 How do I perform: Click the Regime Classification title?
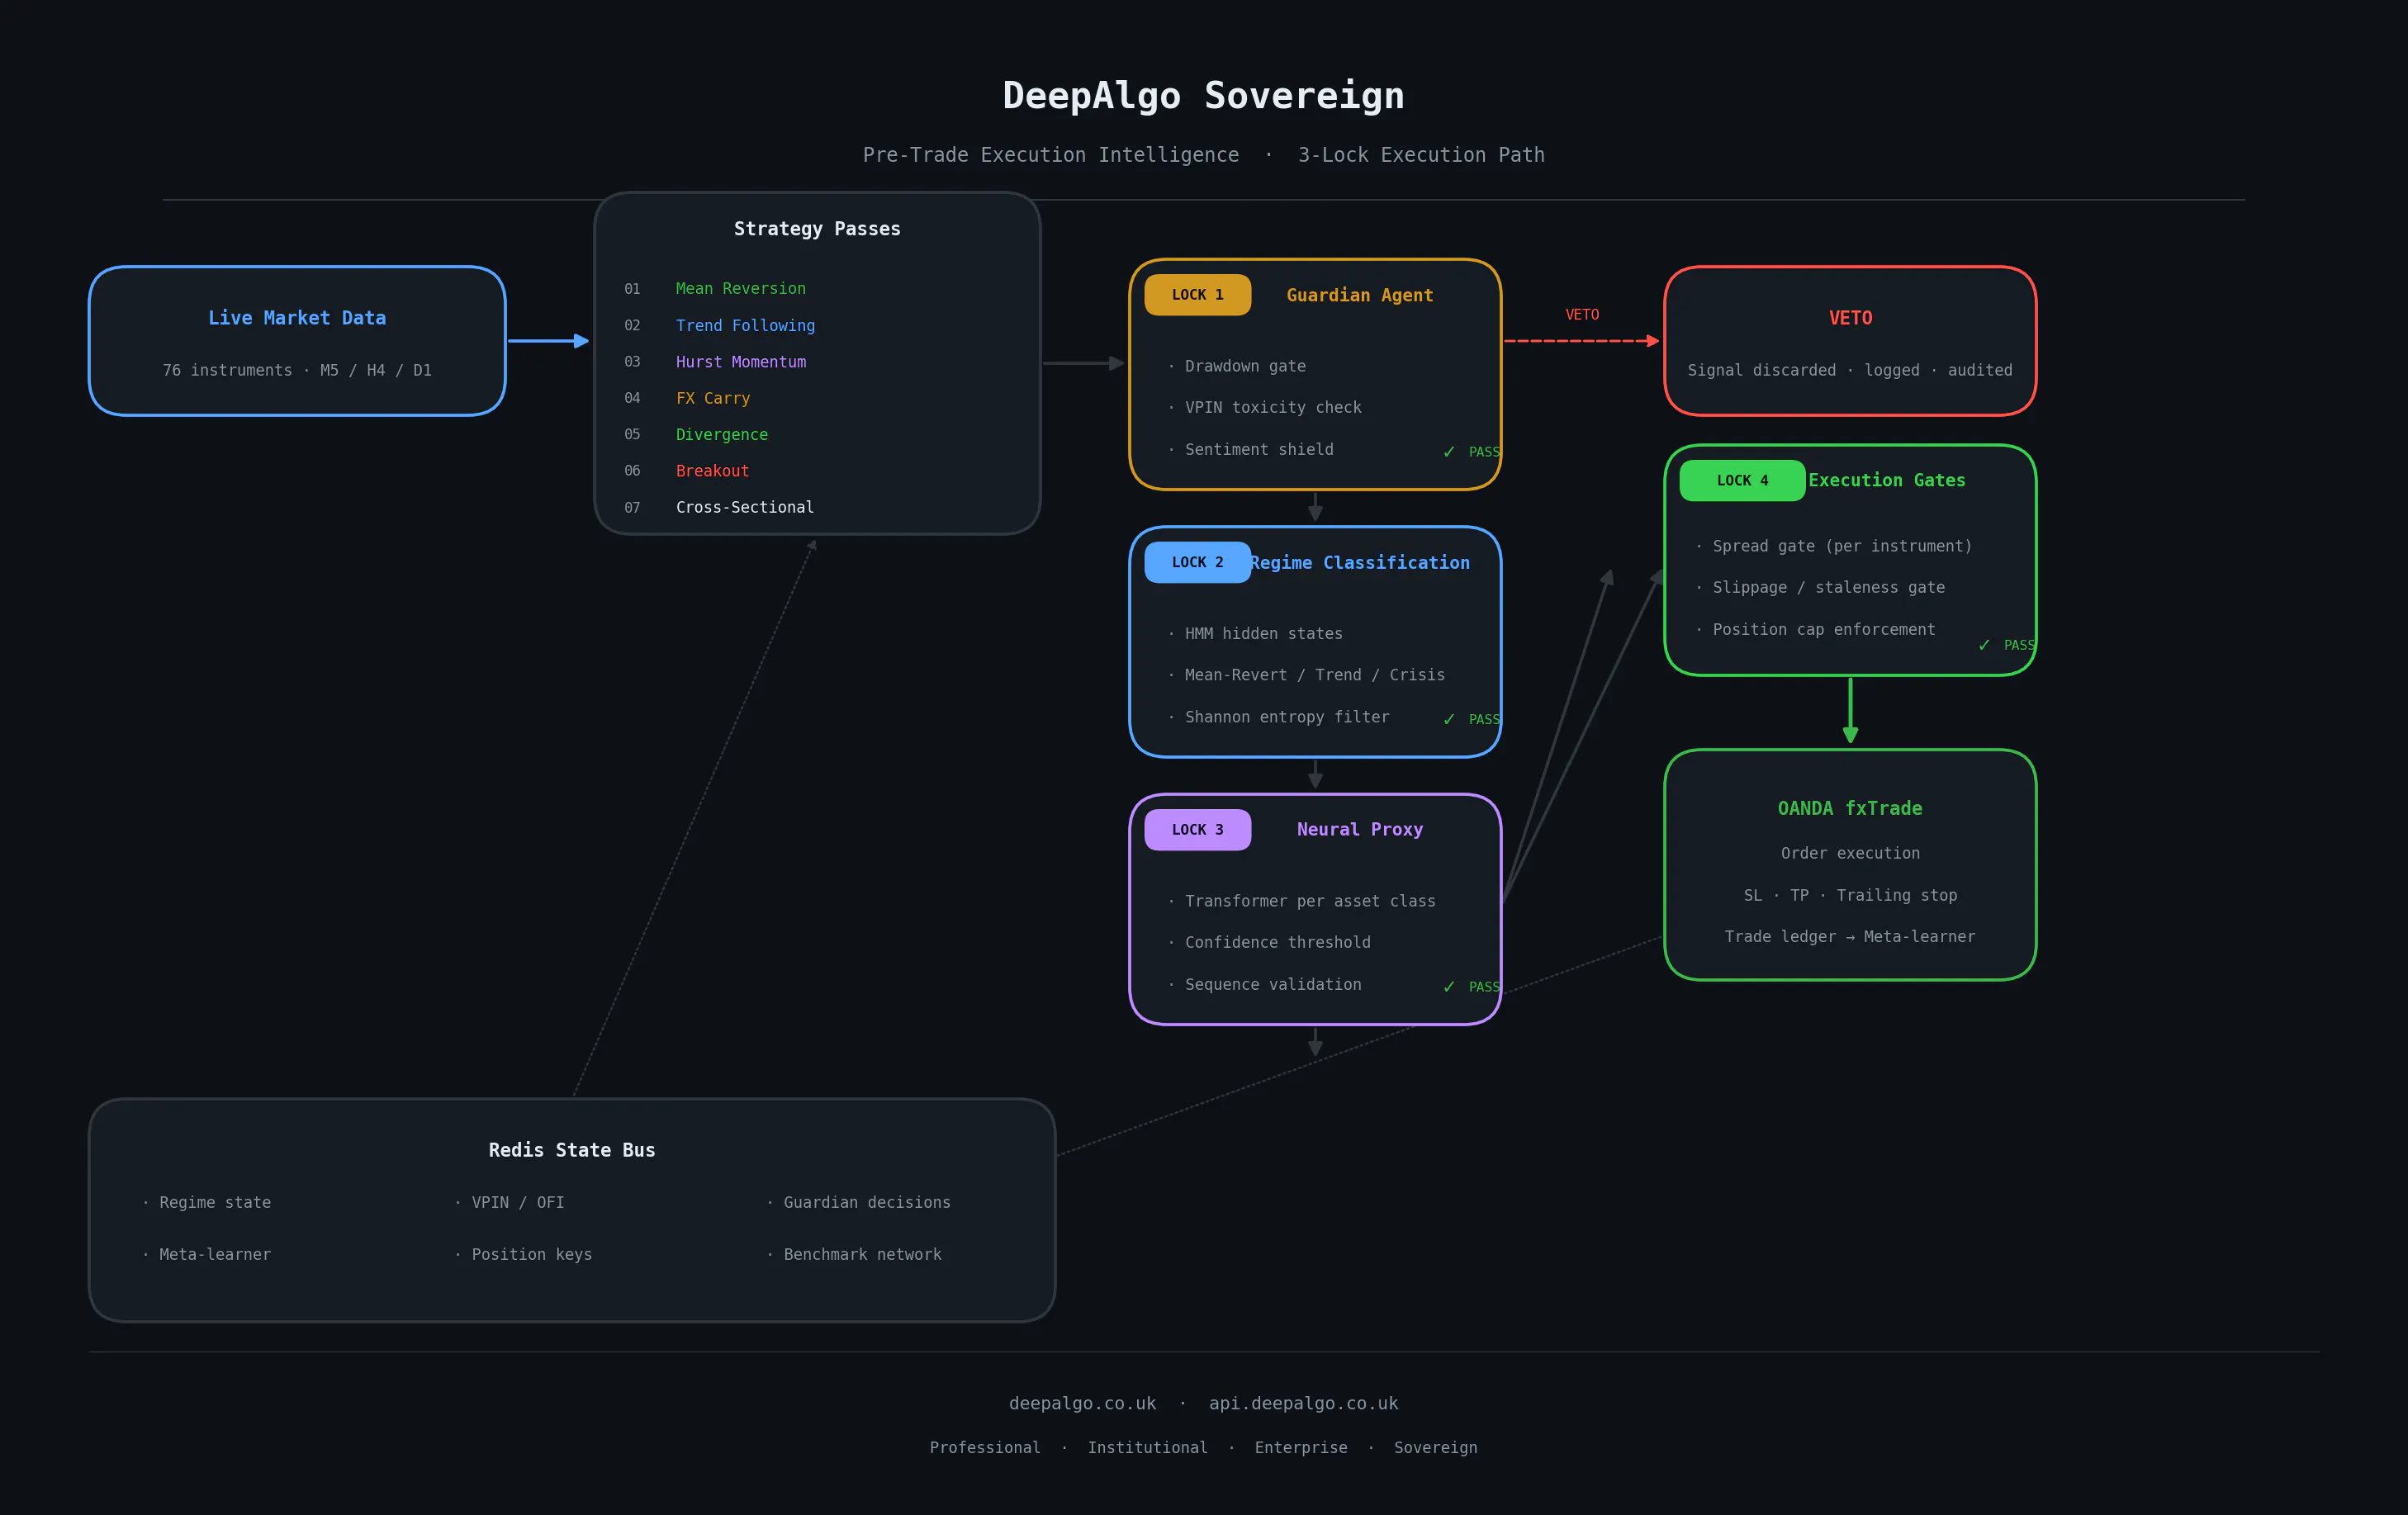(x=1360, y=563)
